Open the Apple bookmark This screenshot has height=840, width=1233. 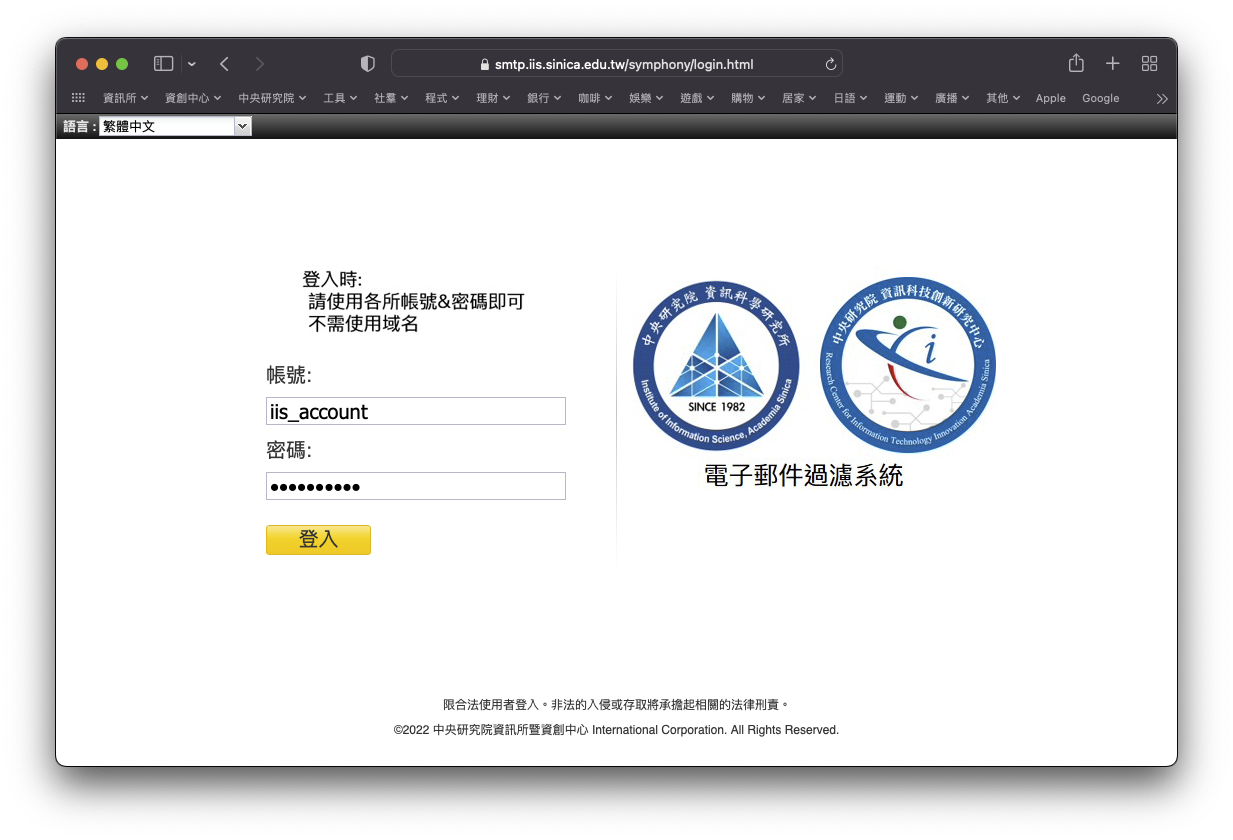1051,98
